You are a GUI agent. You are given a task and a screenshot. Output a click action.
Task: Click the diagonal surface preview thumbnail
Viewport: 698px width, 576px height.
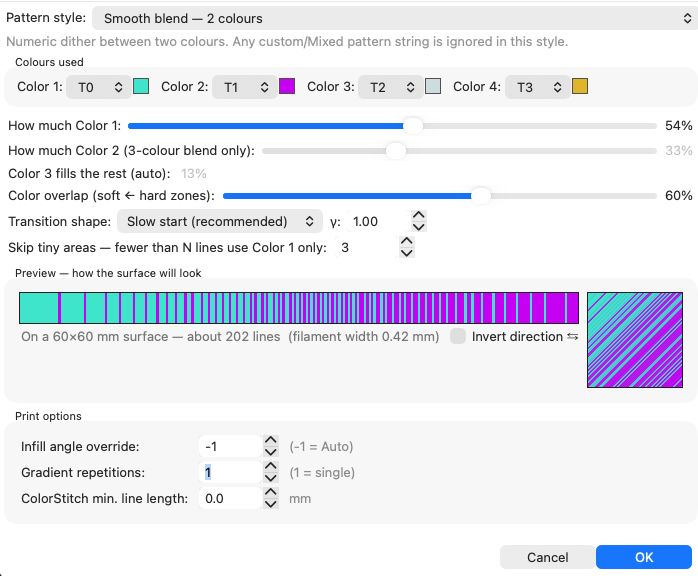click(x=635, y=340)
